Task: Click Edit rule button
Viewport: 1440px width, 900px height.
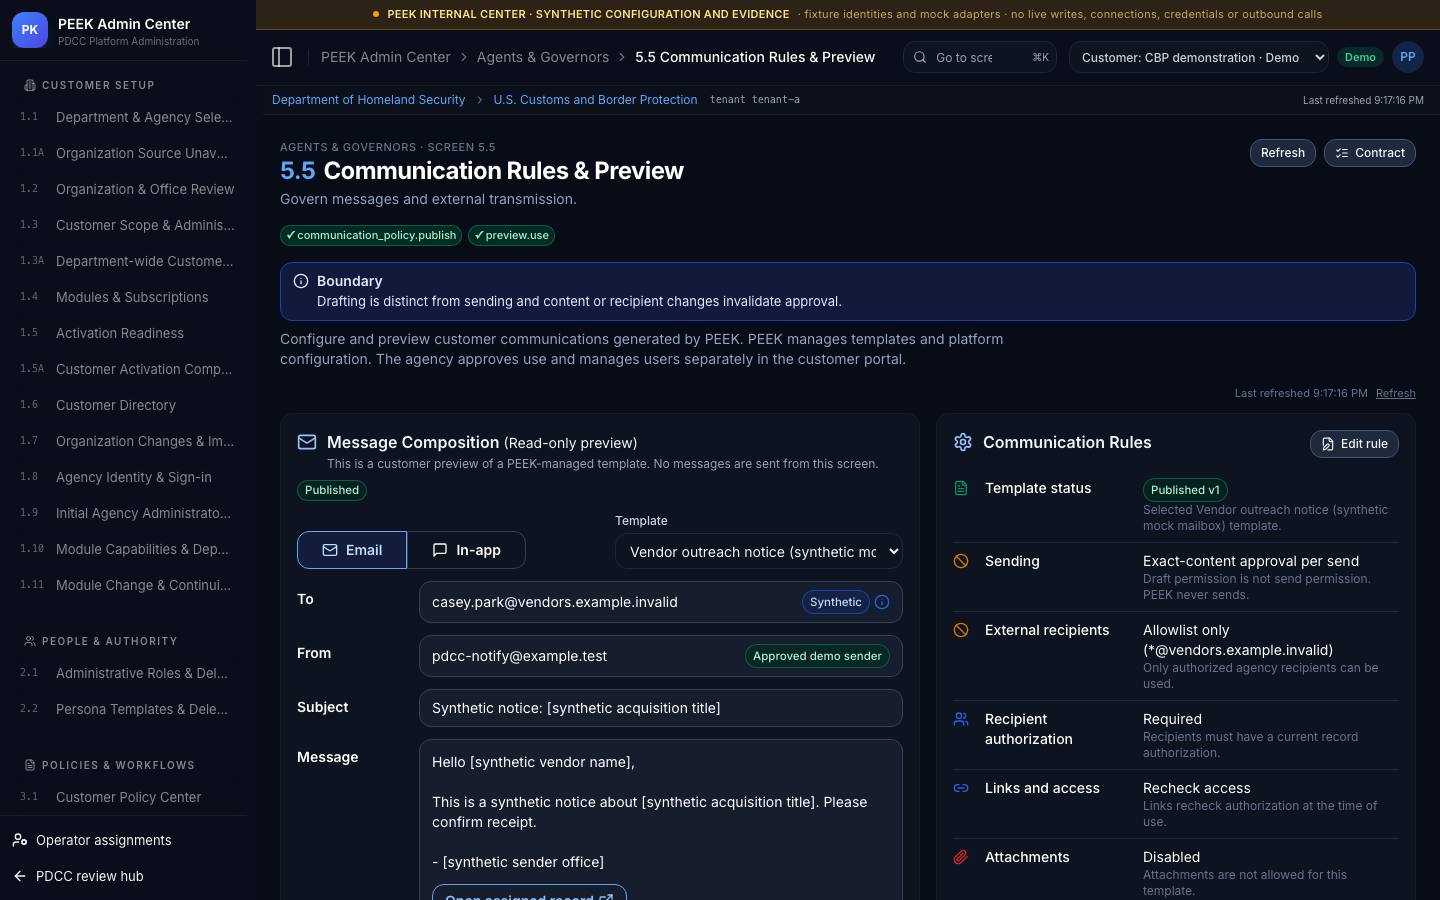Action: (x=1354, y=444)
